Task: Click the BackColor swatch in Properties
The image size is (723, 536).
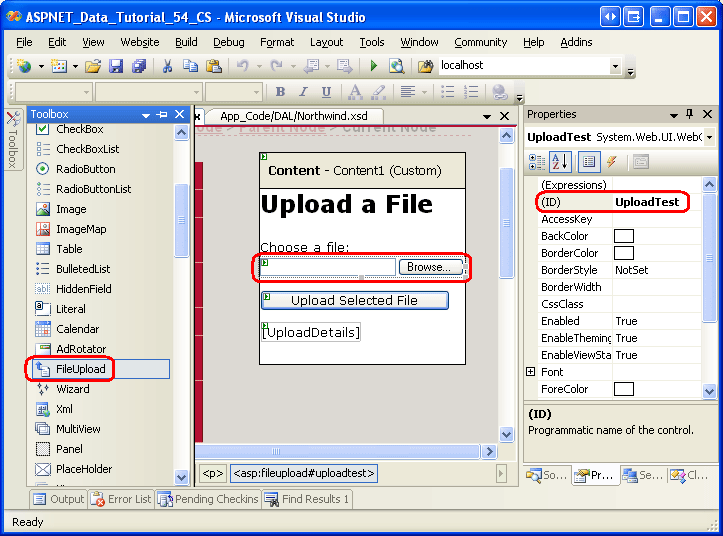Action: [x=624, y=236]
